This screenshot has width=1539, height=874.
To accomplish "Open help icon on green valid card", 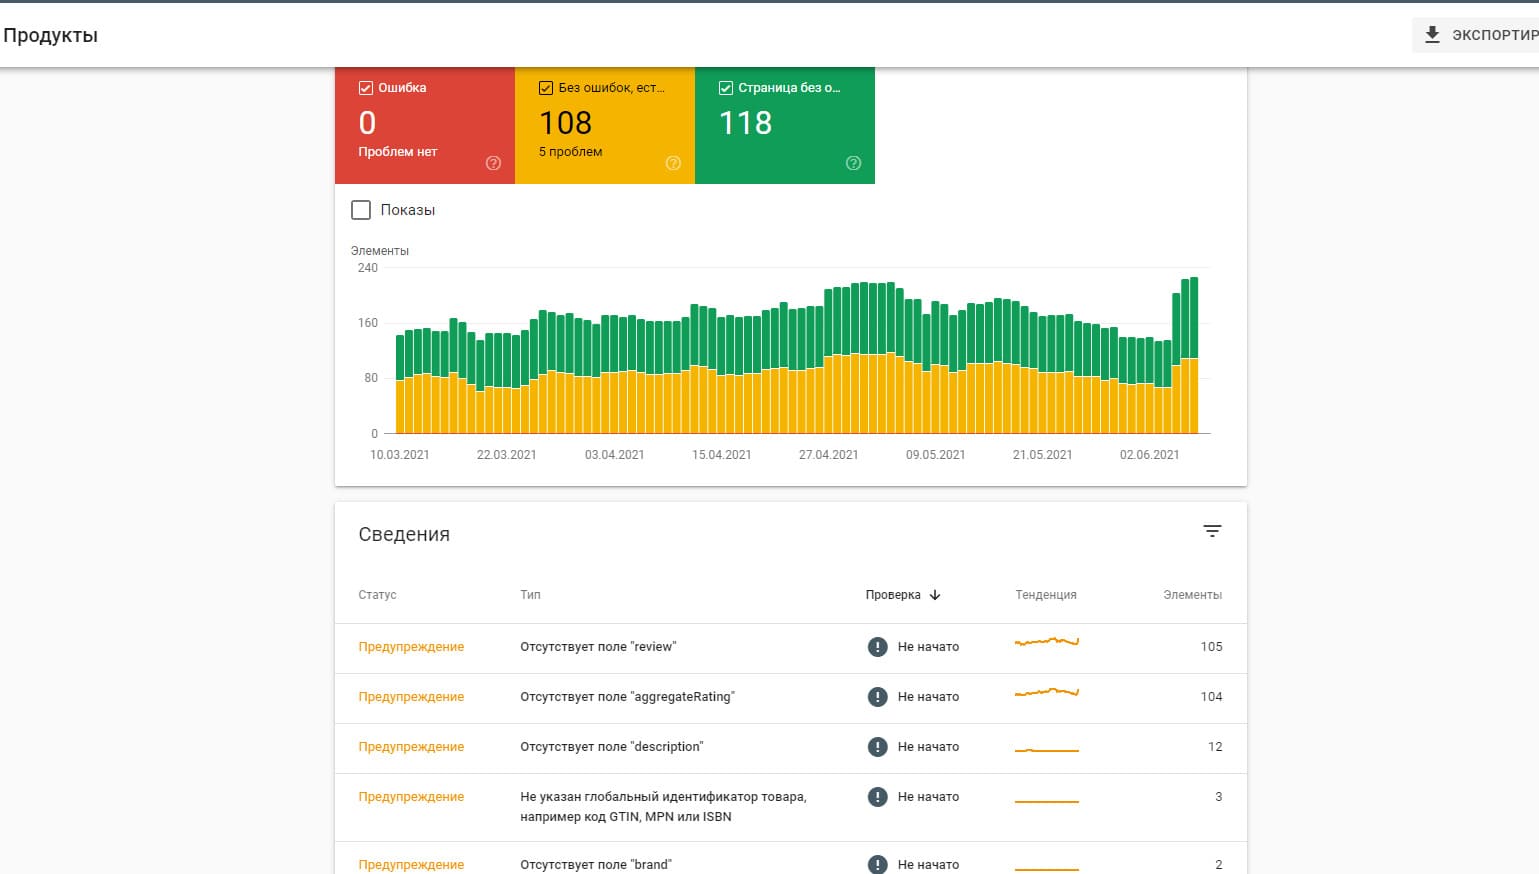I will pos(853,163).
